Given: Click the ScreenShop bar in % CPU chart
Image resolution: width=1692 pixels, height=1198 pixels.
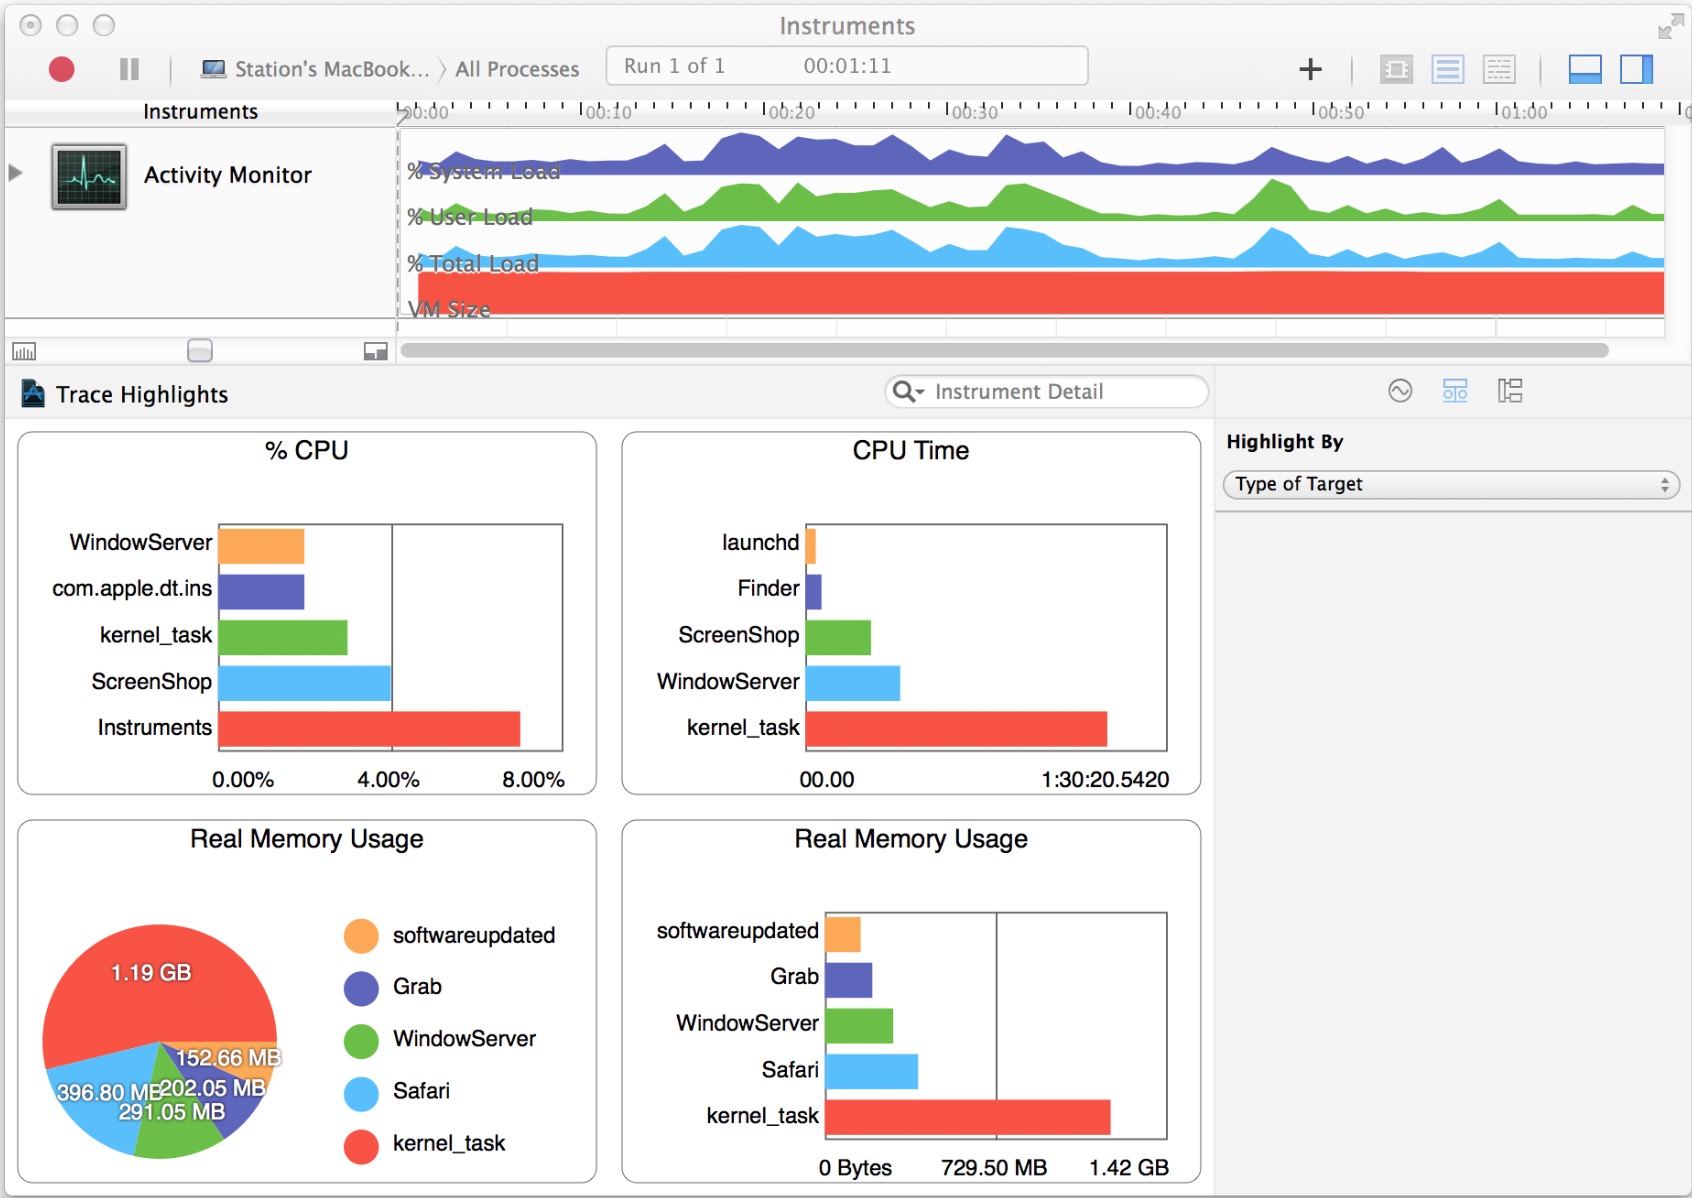Looking at the screenshot, I should (x=304, y=683).
